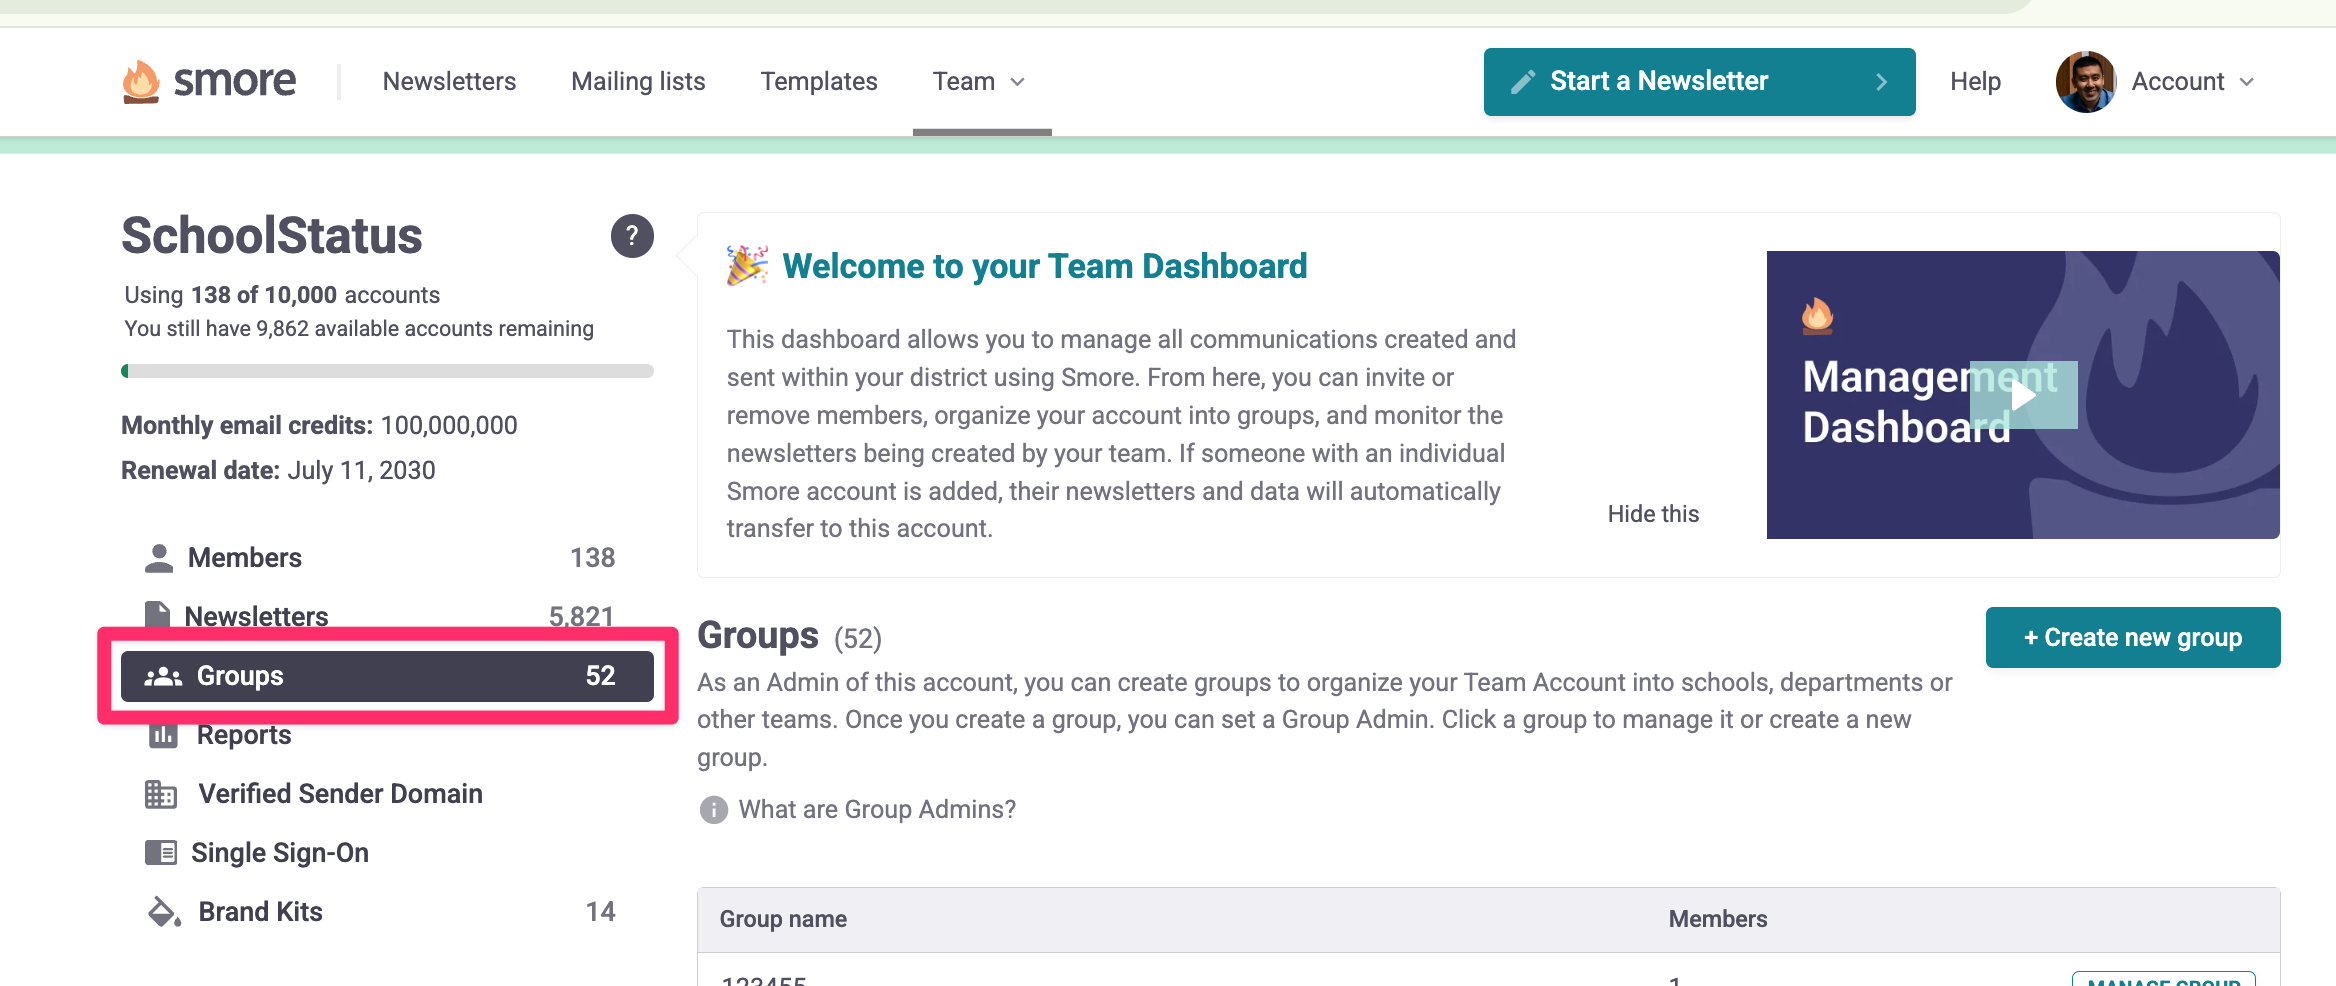
Task: Click the accounts usage progress bar
Action: pyautogui.click(x=387, y=371)
